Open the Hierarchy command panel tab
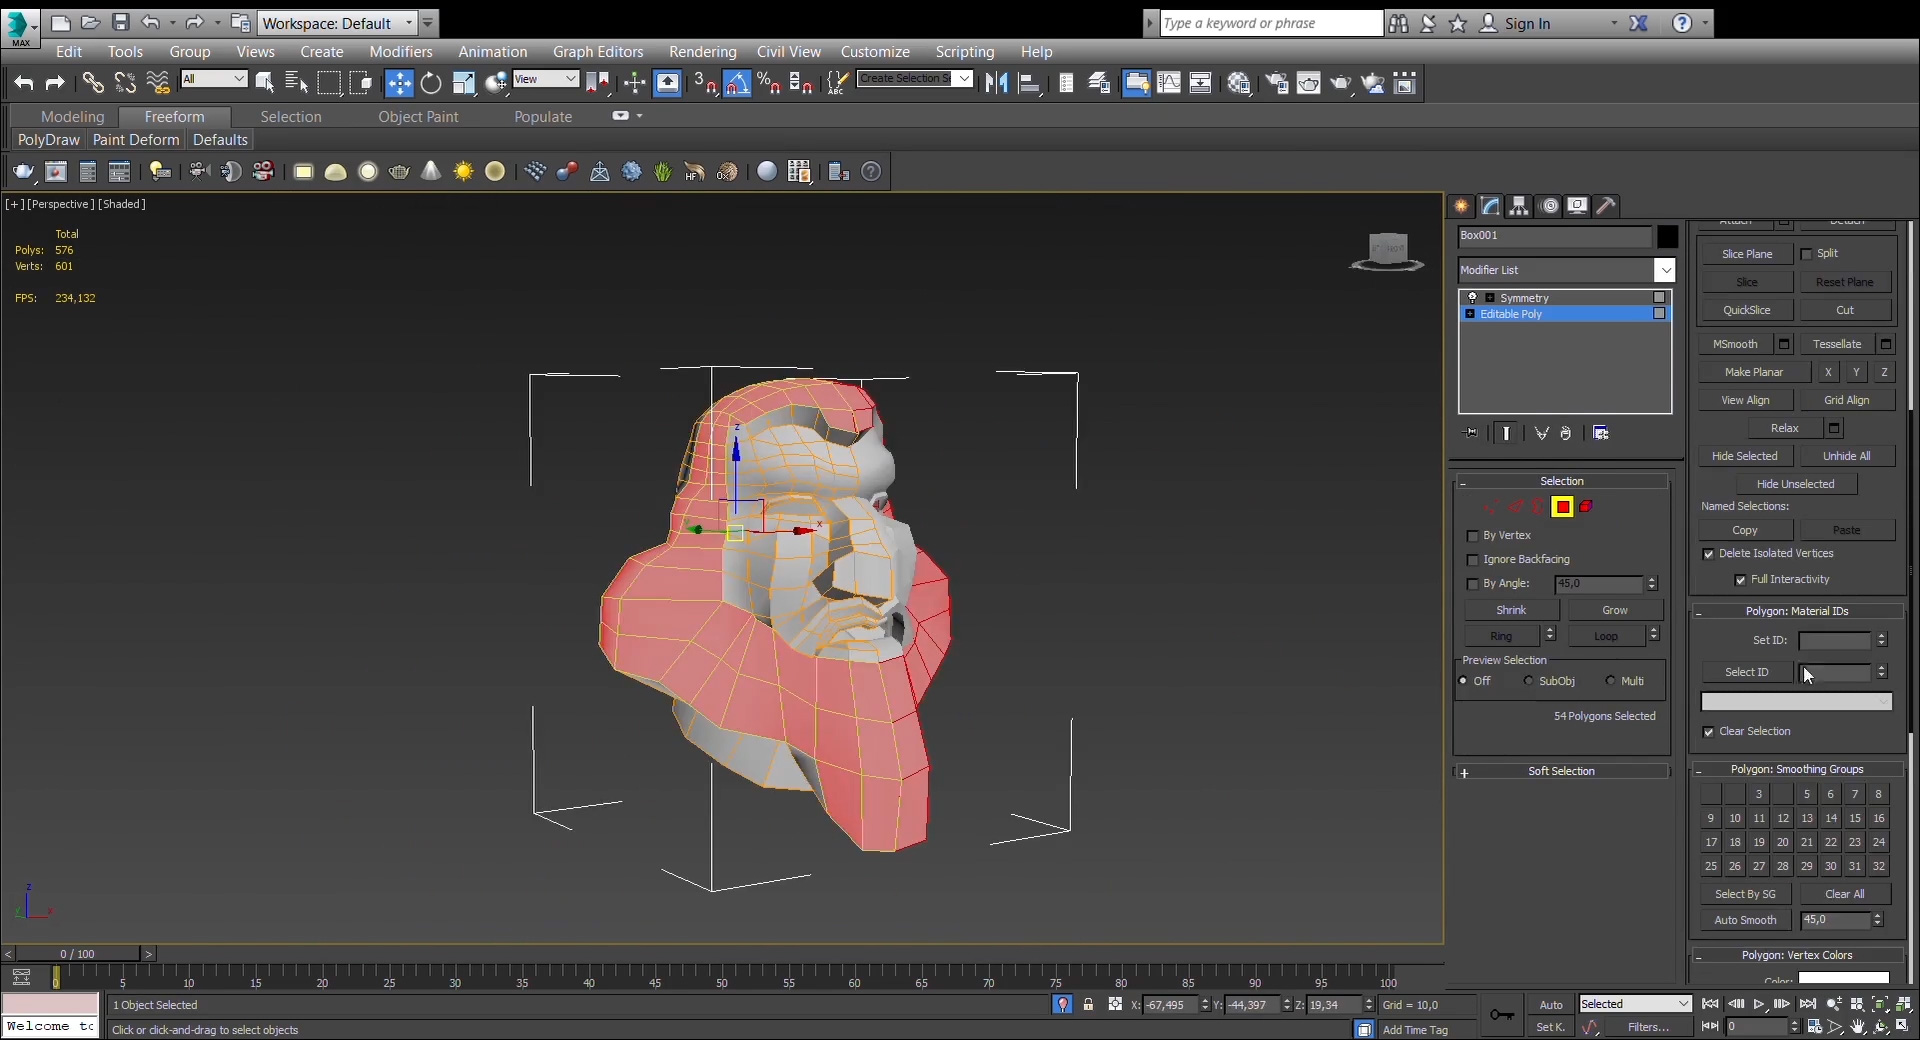This screenshot has height=1040, width=1920. tap(1519, 206)
